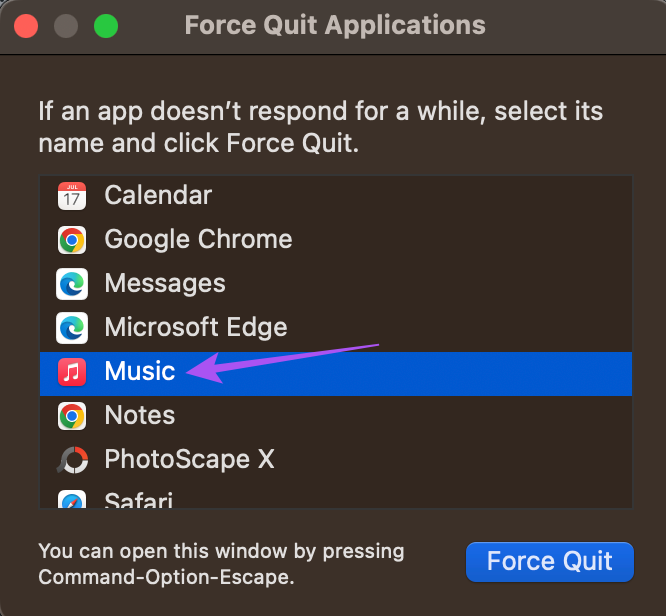Click the icon beside Messages

72,284
